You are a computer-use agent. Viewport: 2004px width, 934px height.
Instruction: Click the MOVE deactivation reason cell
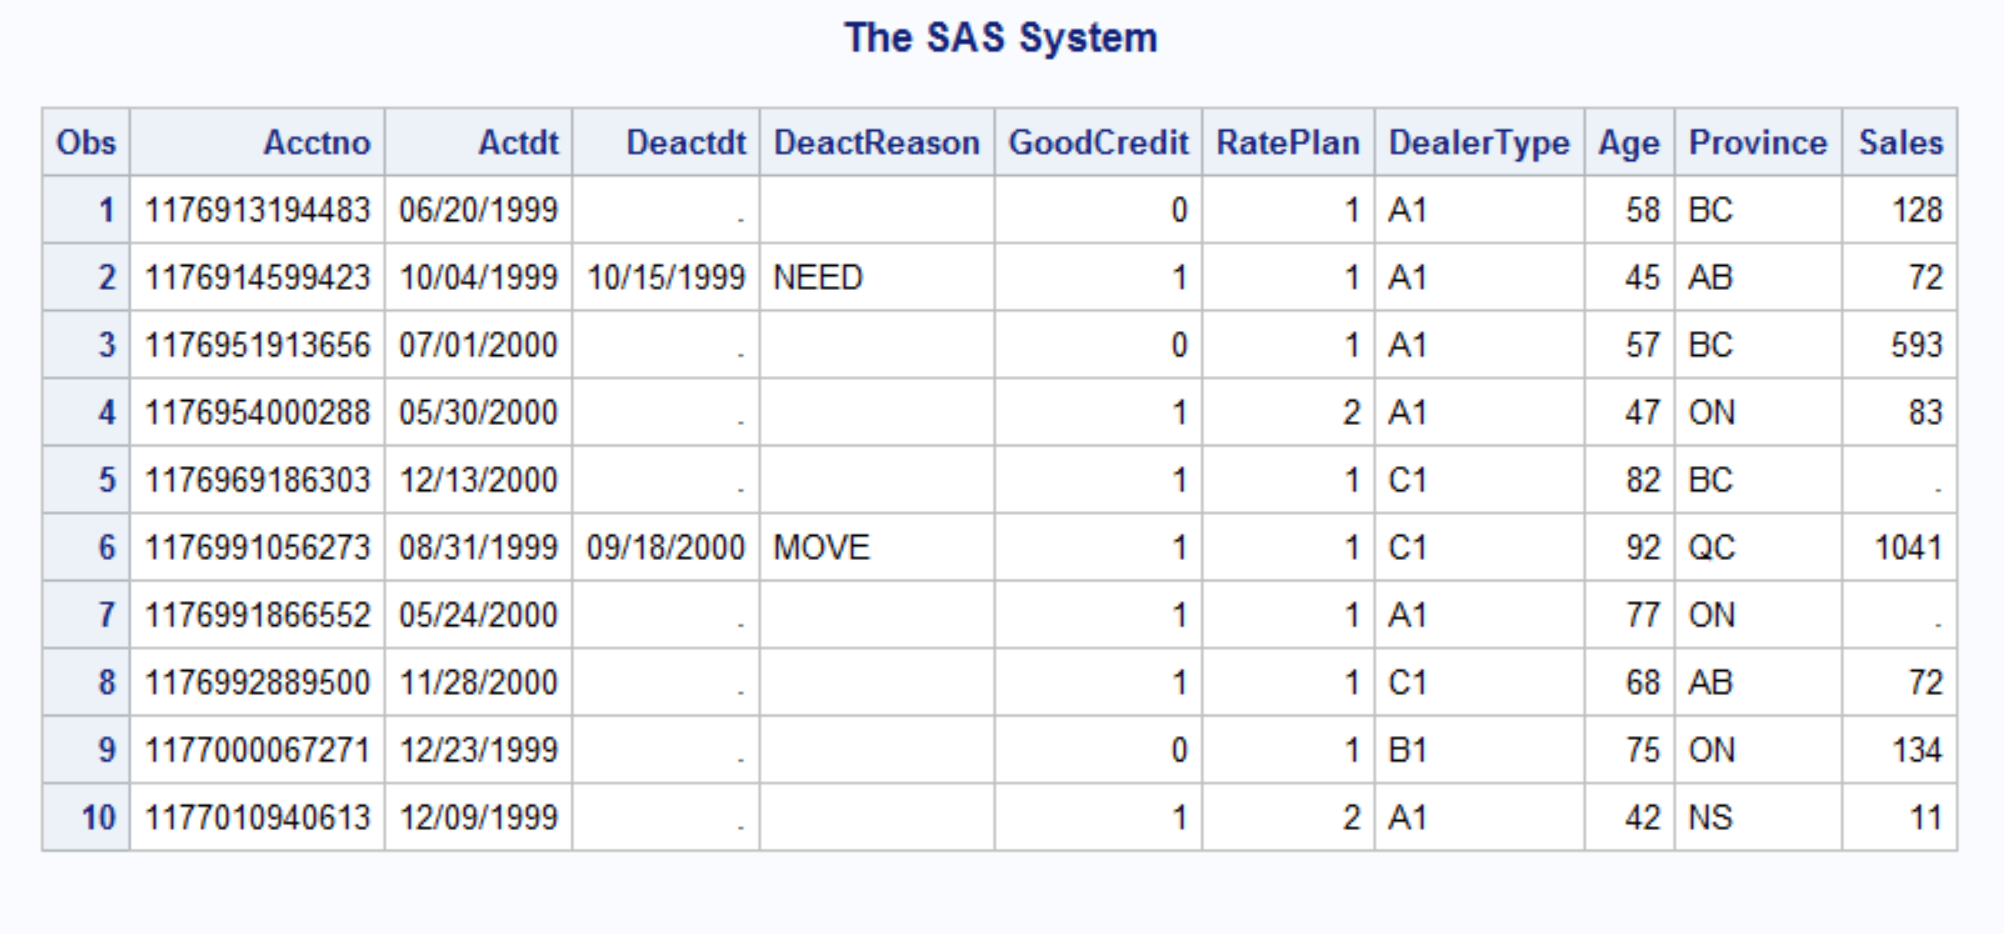click(821, 548)
